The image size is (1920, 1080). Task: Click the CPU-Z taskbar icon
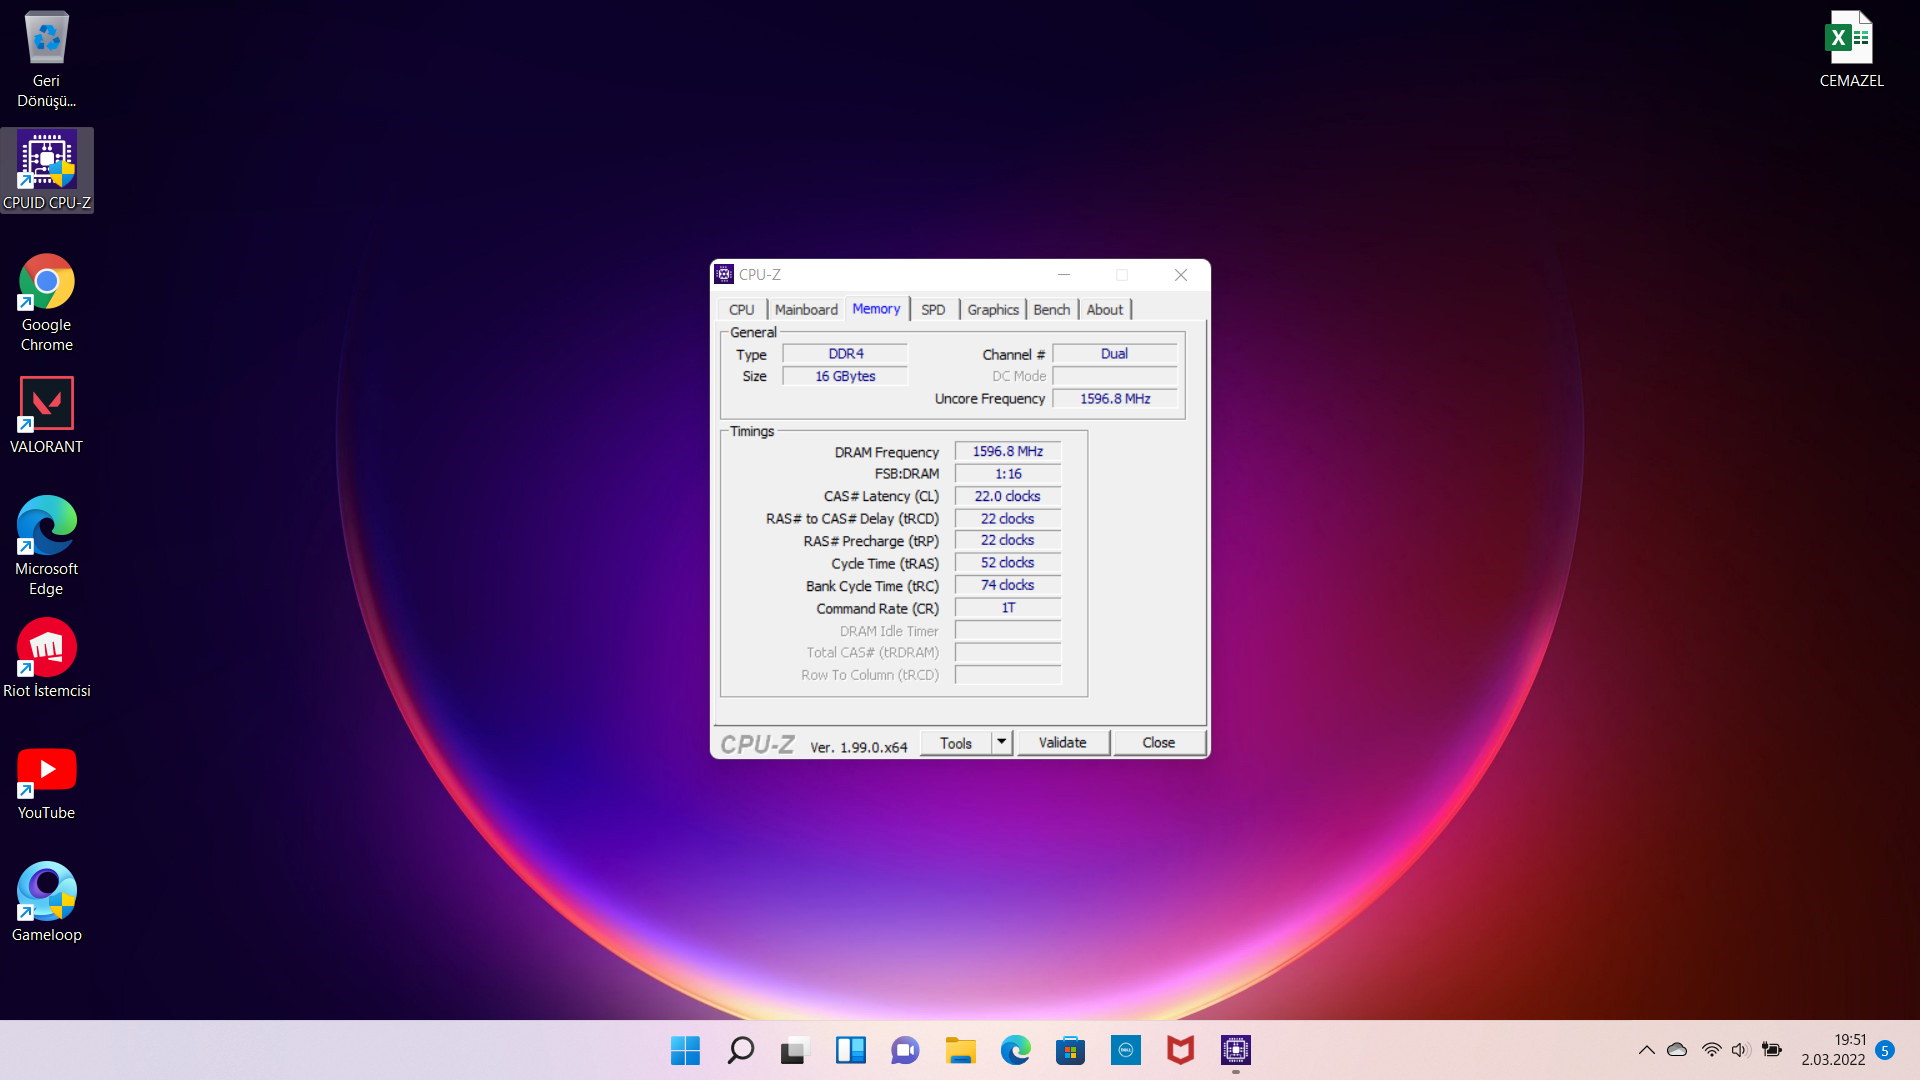pos(1235,1050)
